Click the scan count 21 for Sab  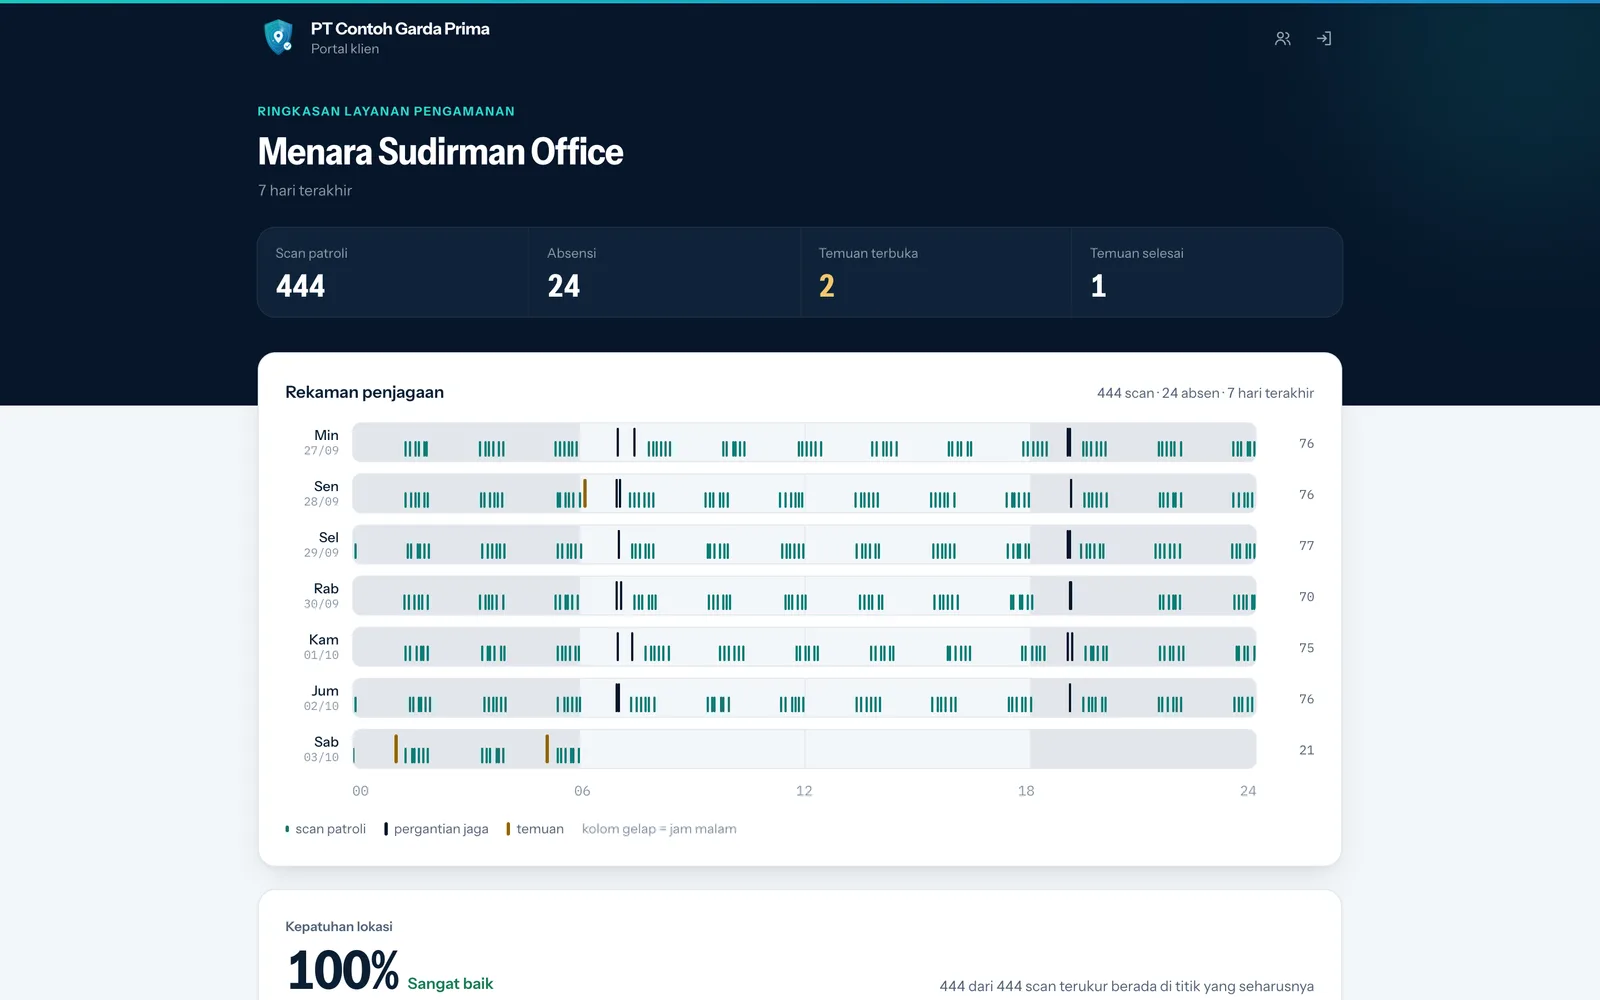[x=1306, y=750]
